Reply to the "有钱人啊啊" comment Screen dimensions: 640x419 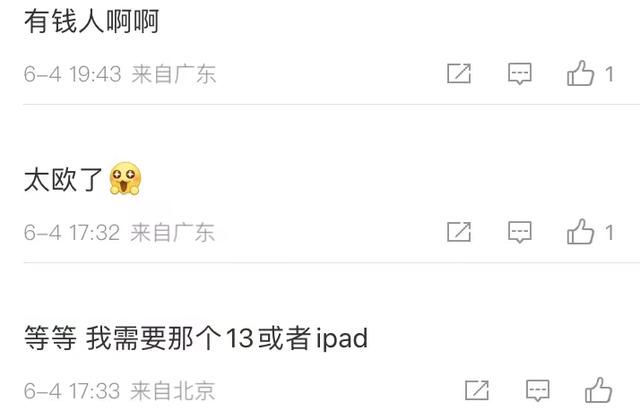520,74
